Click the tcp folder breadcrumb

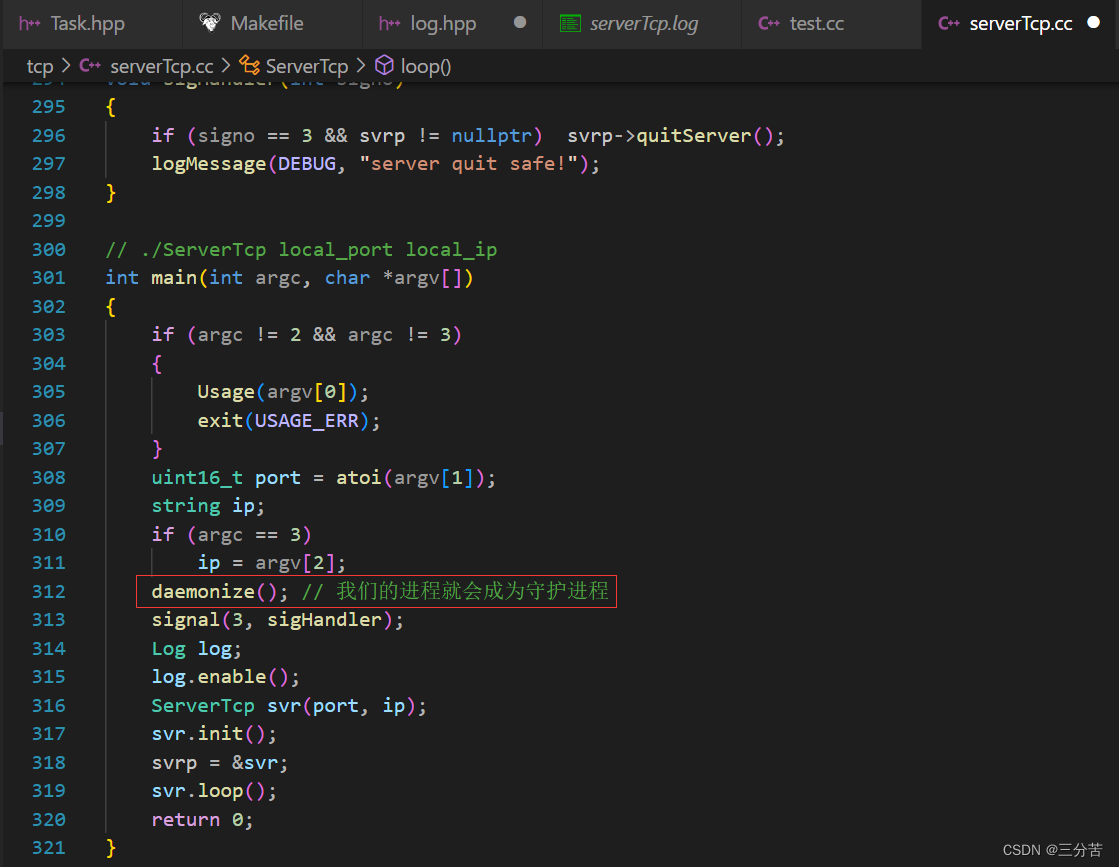[x=40, y=66]
